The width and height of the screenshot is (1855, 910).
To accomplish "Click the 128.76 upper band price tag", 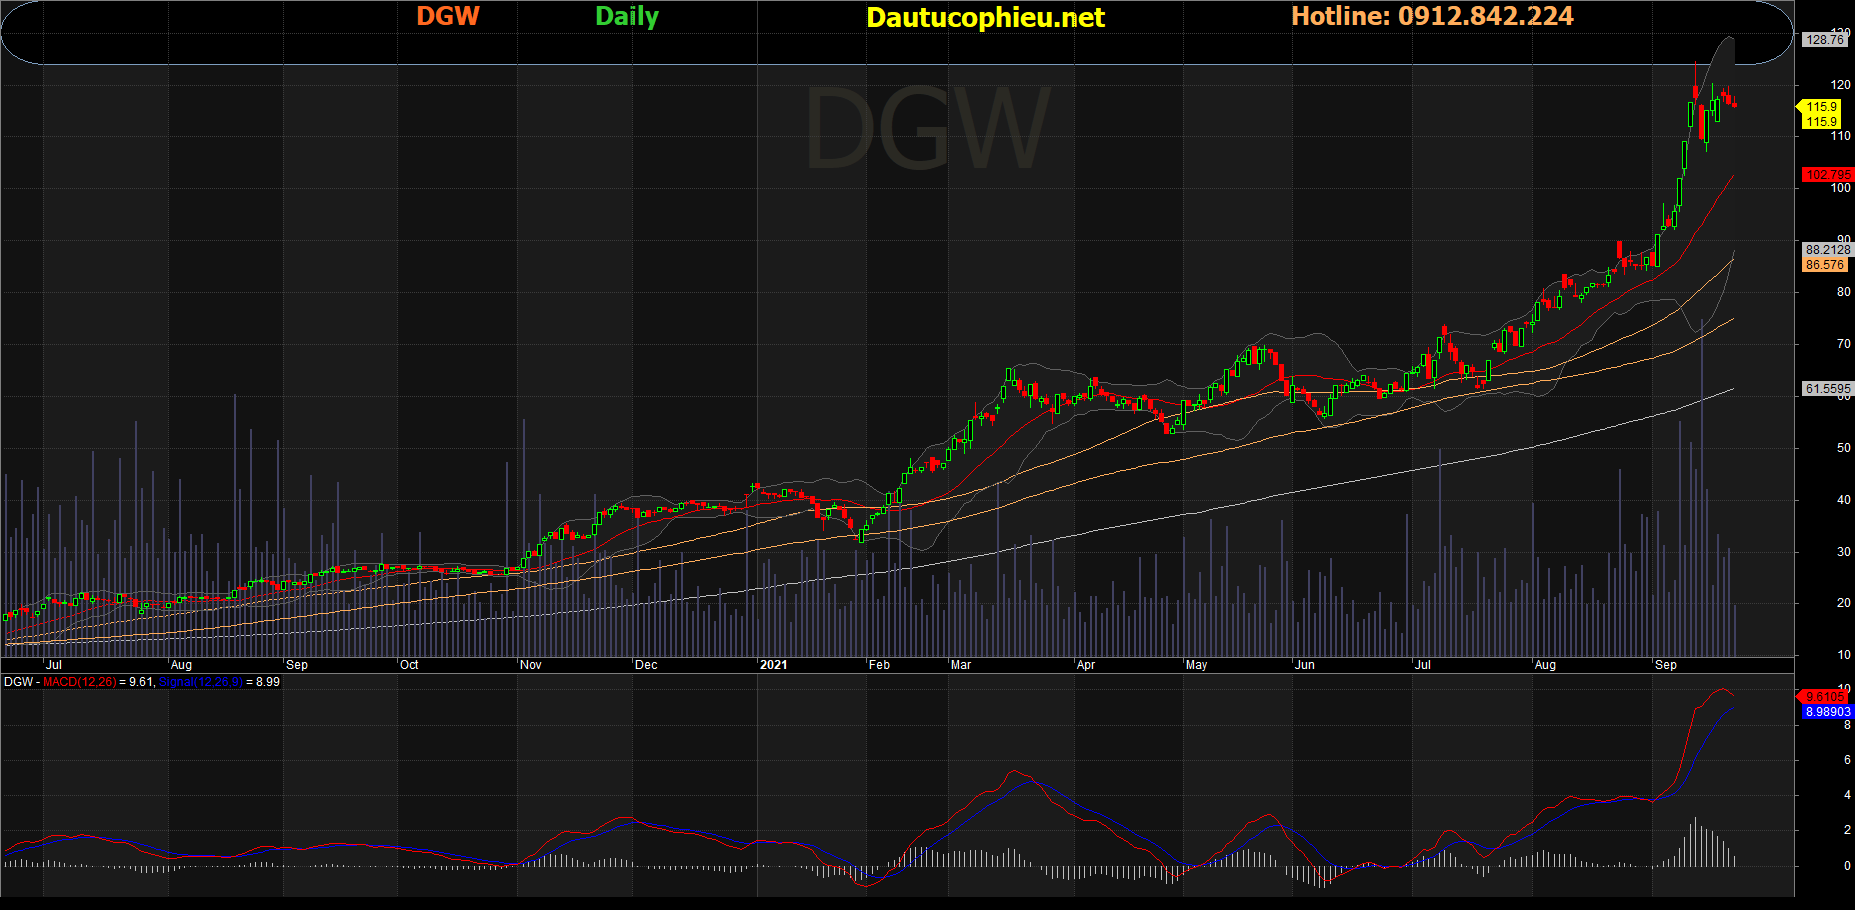I will 1825,40.
